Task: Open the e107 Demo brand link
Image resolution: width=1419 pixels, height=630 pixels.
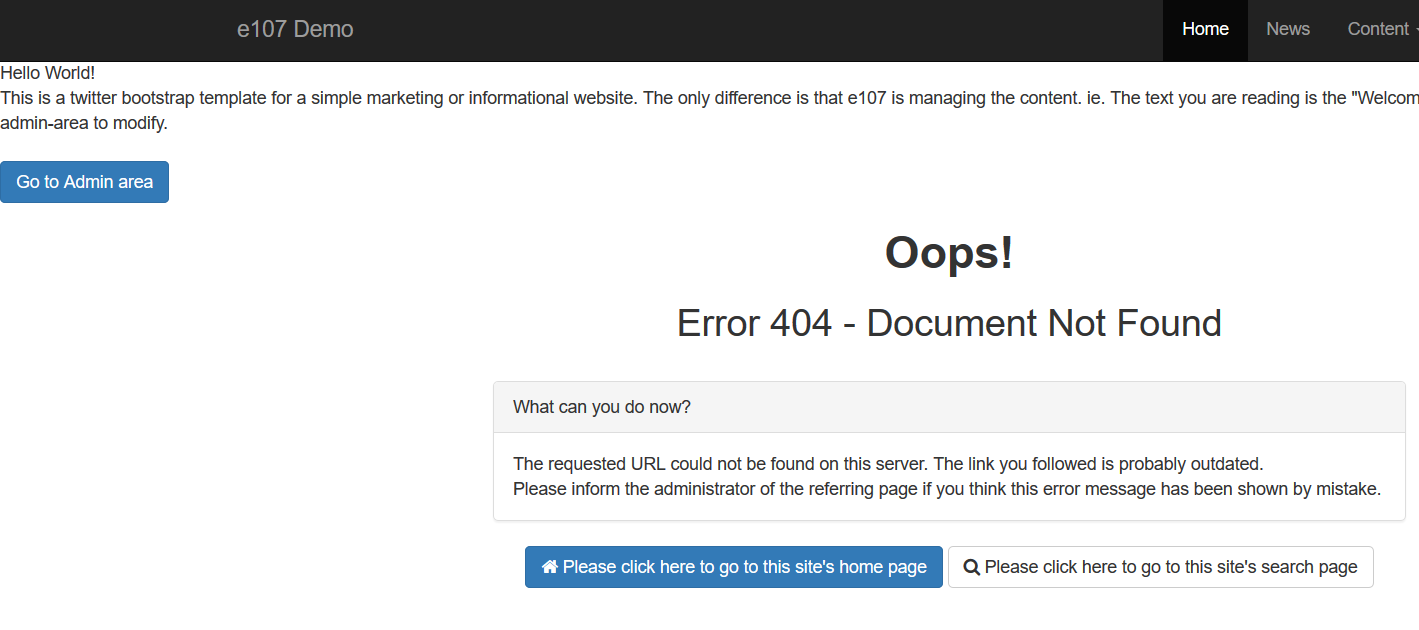Action: [295, 29]
